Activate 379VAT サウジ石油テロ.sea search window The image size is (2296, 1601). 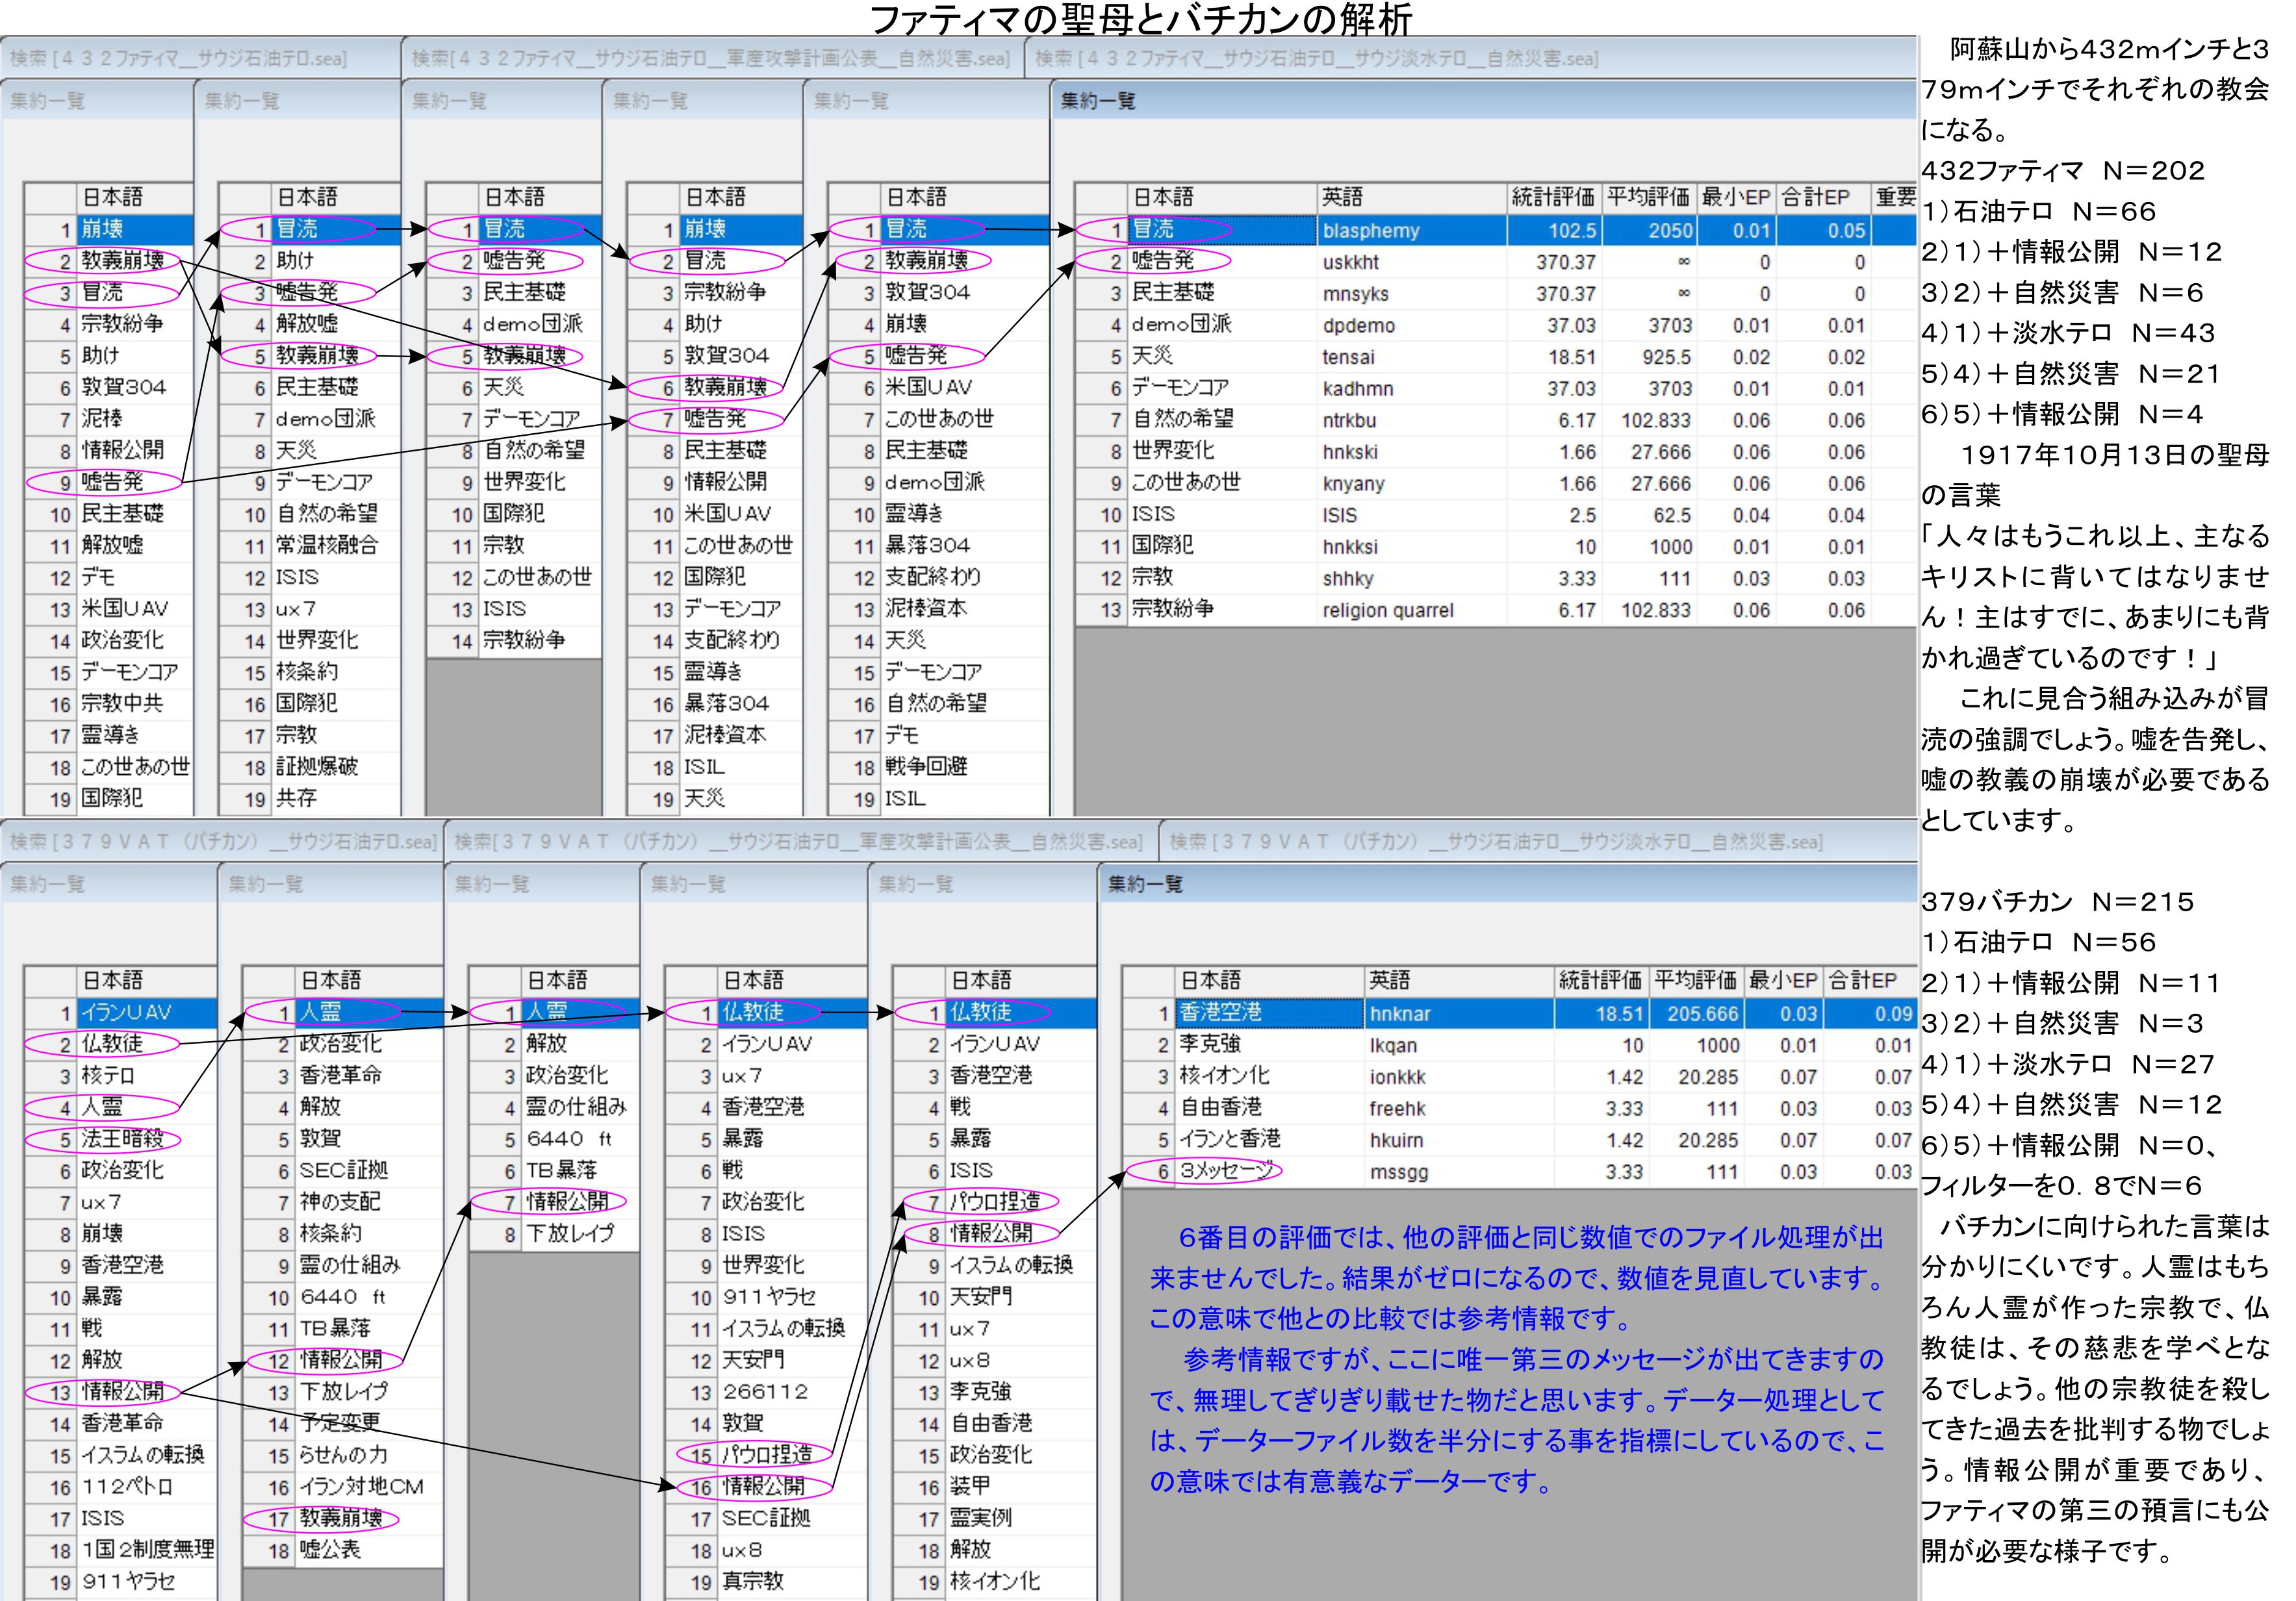click(x=222, y=842)
